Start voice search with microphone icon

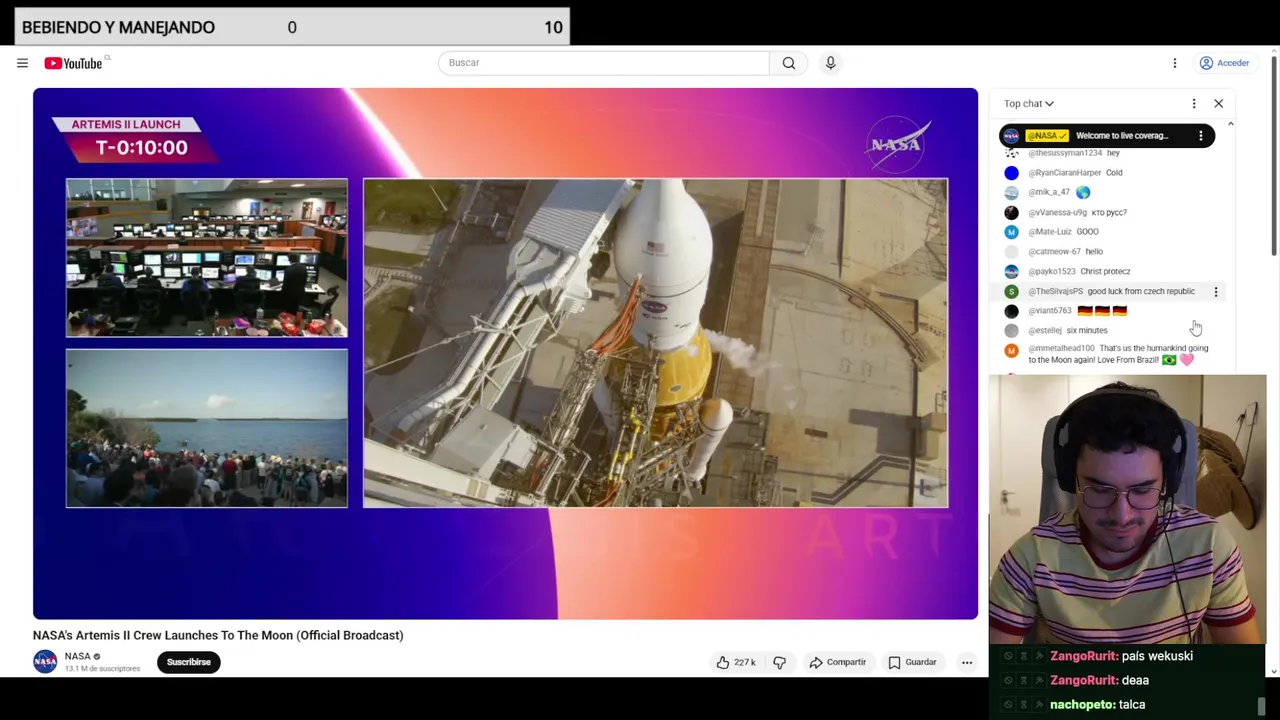coord(830,62)
